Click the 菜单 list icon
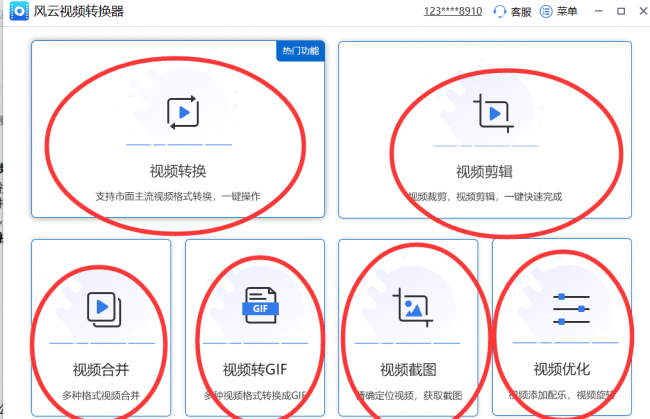Screen dimensions: 650x419 [x=546, y=11]
